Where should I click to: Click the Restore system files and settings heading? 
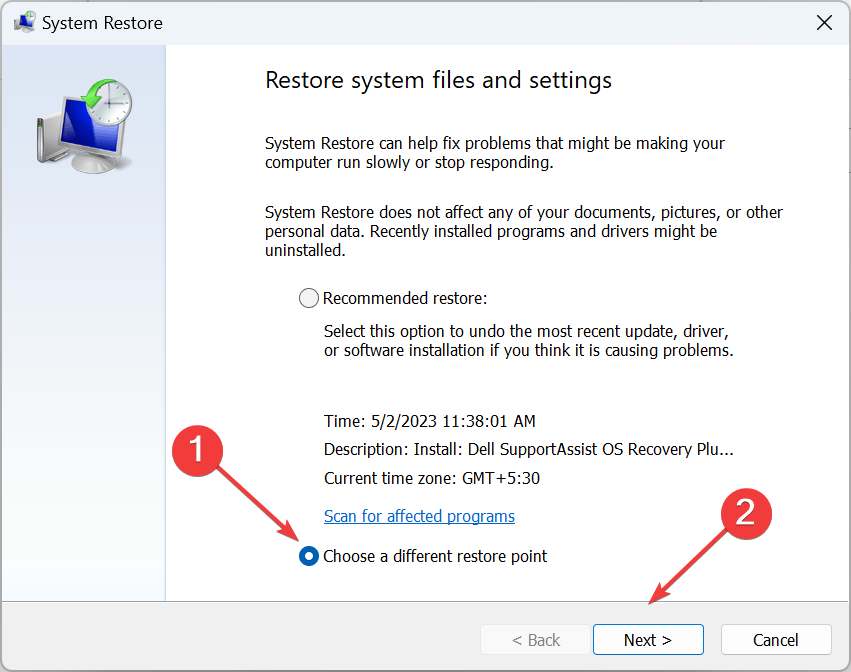coord(438,80)
